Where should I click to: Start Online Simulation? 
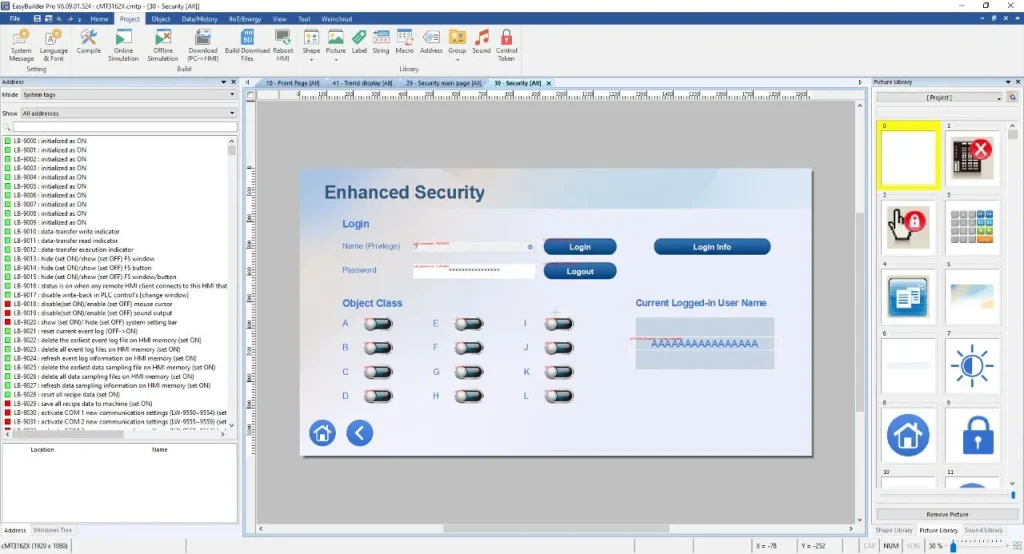pyautogui.click(x=123, y=45)
